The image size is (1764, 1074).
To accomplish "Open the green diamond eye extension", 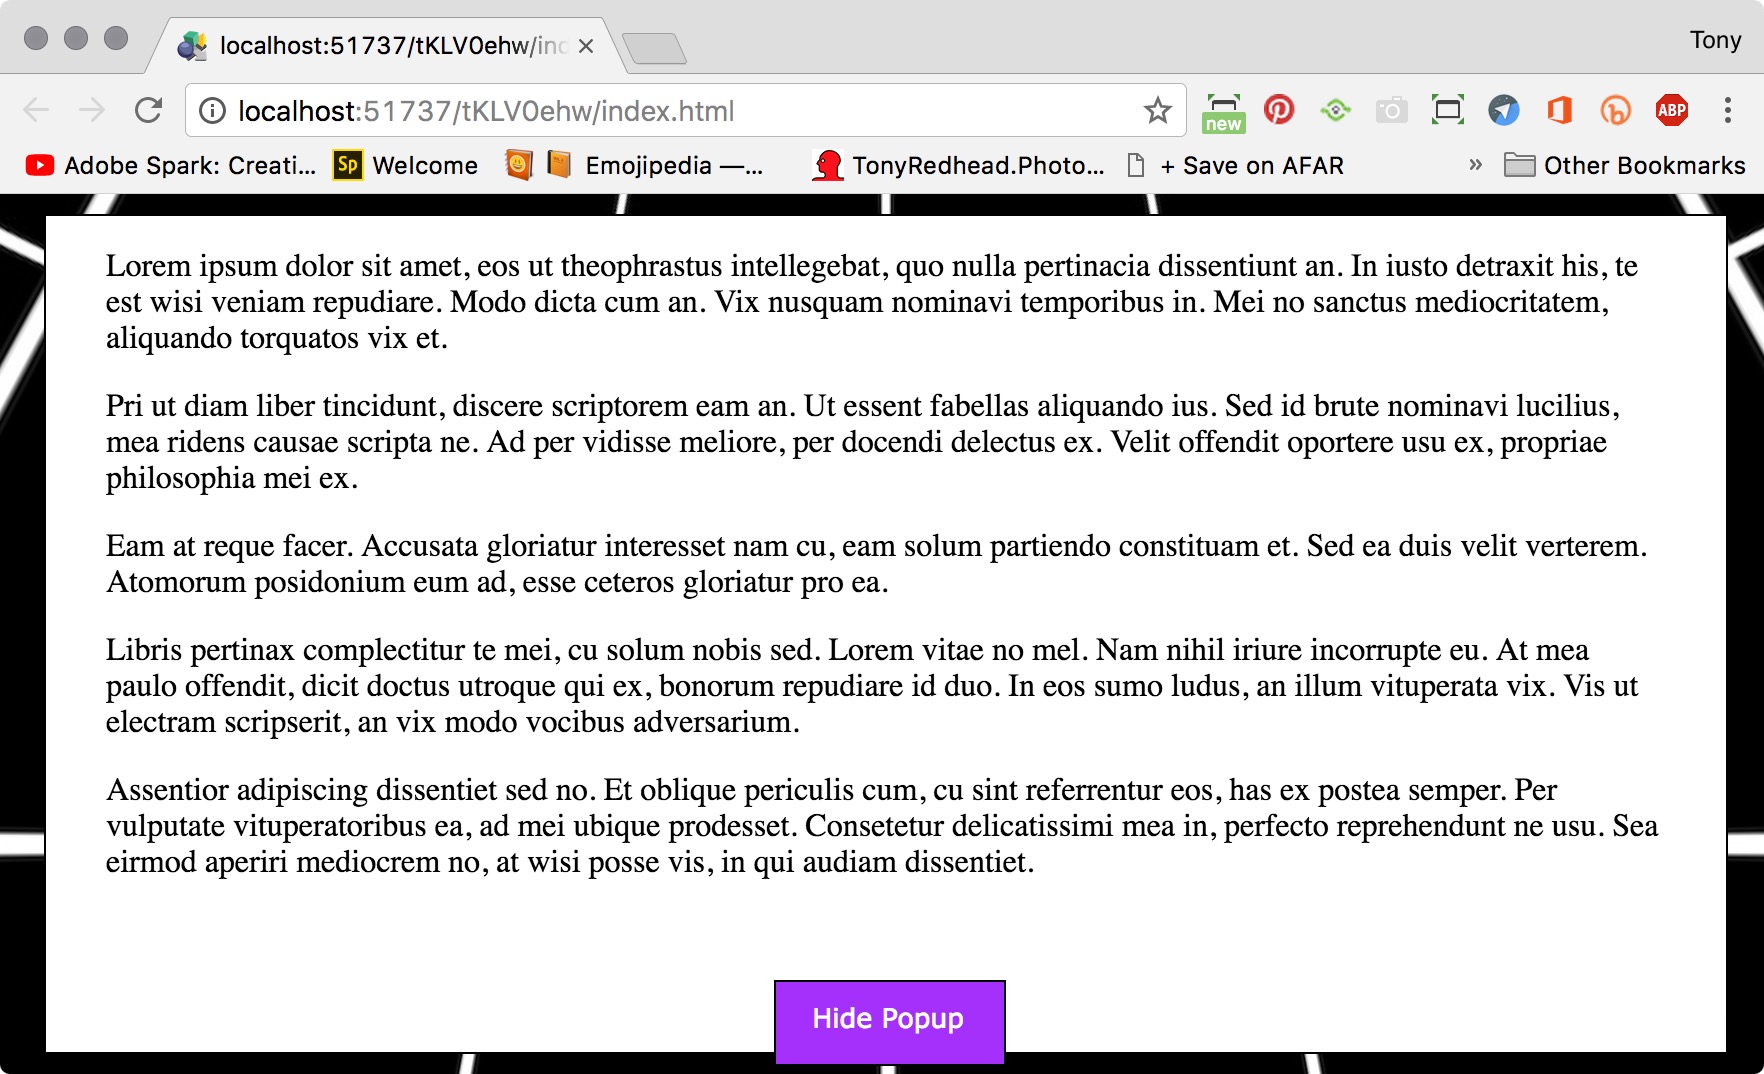I will coord(1335,110).
